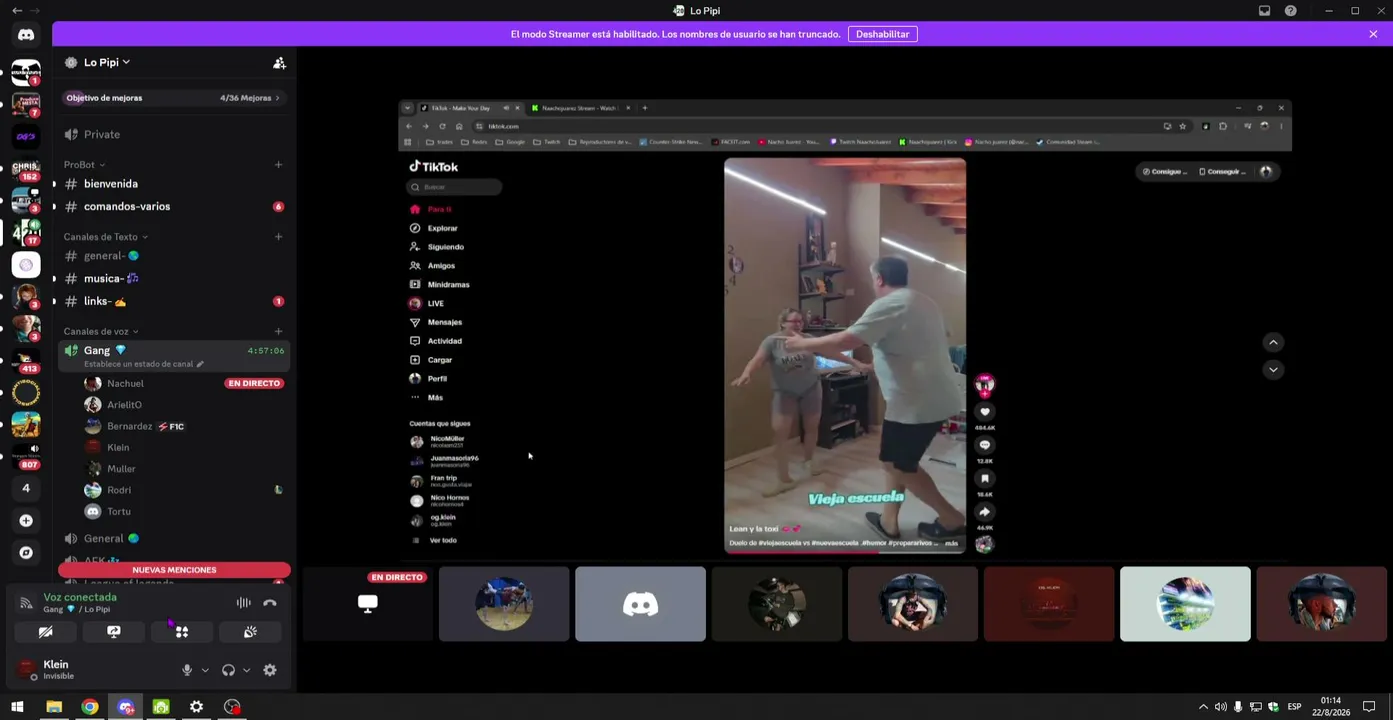Invite people to Lo Pipi server
This screenshot has width=1393, height=720.
pyautogui.click(x=279, y=63)
